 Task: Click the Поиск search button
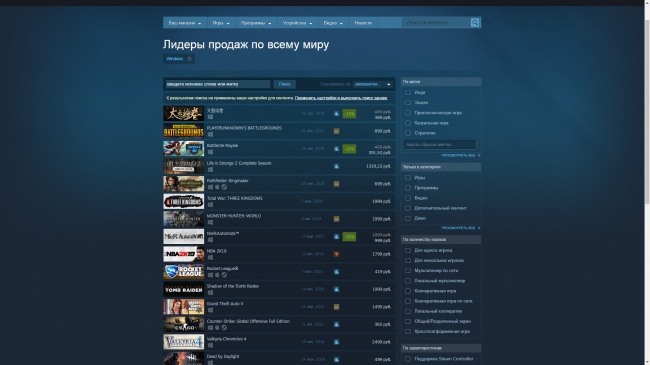click(x=284, y=84)
